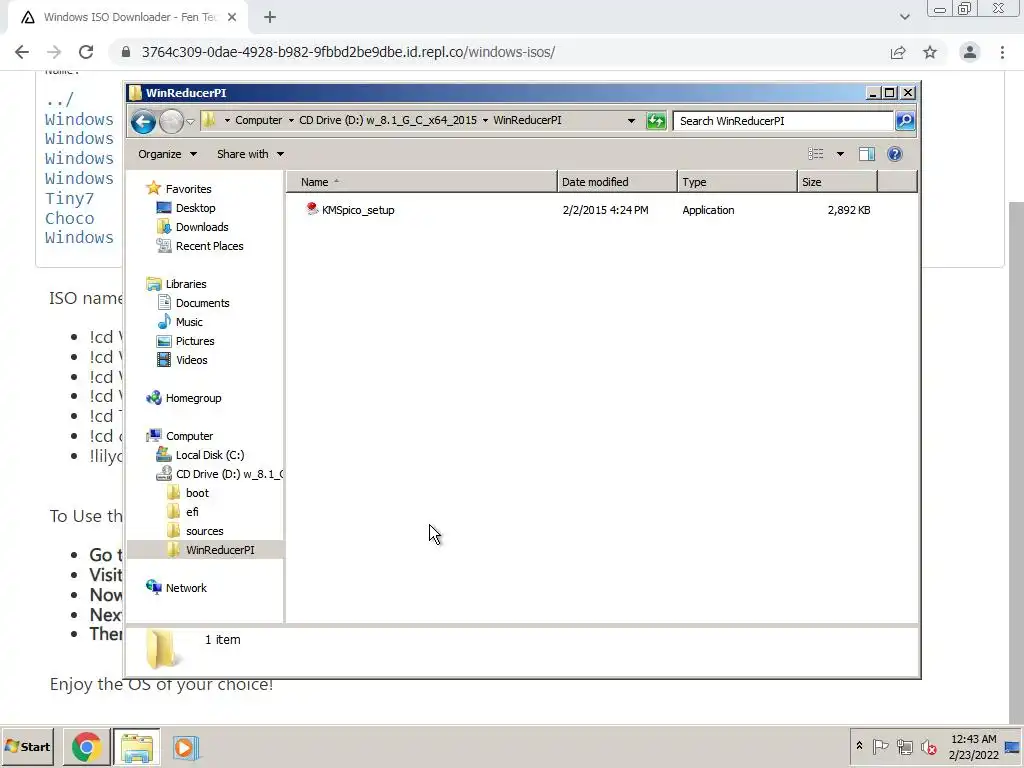Open Recent Places in Favorites

pos(209,246)
